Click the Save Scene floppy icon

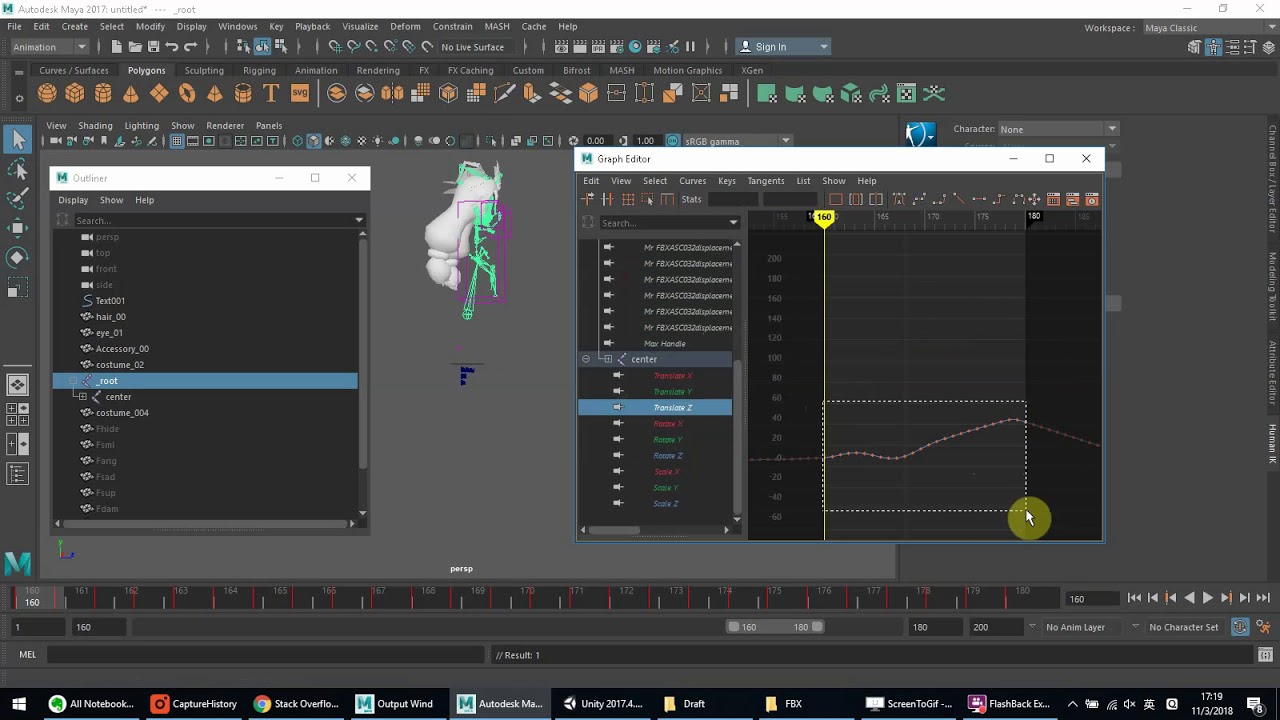[x=153, y=47]
